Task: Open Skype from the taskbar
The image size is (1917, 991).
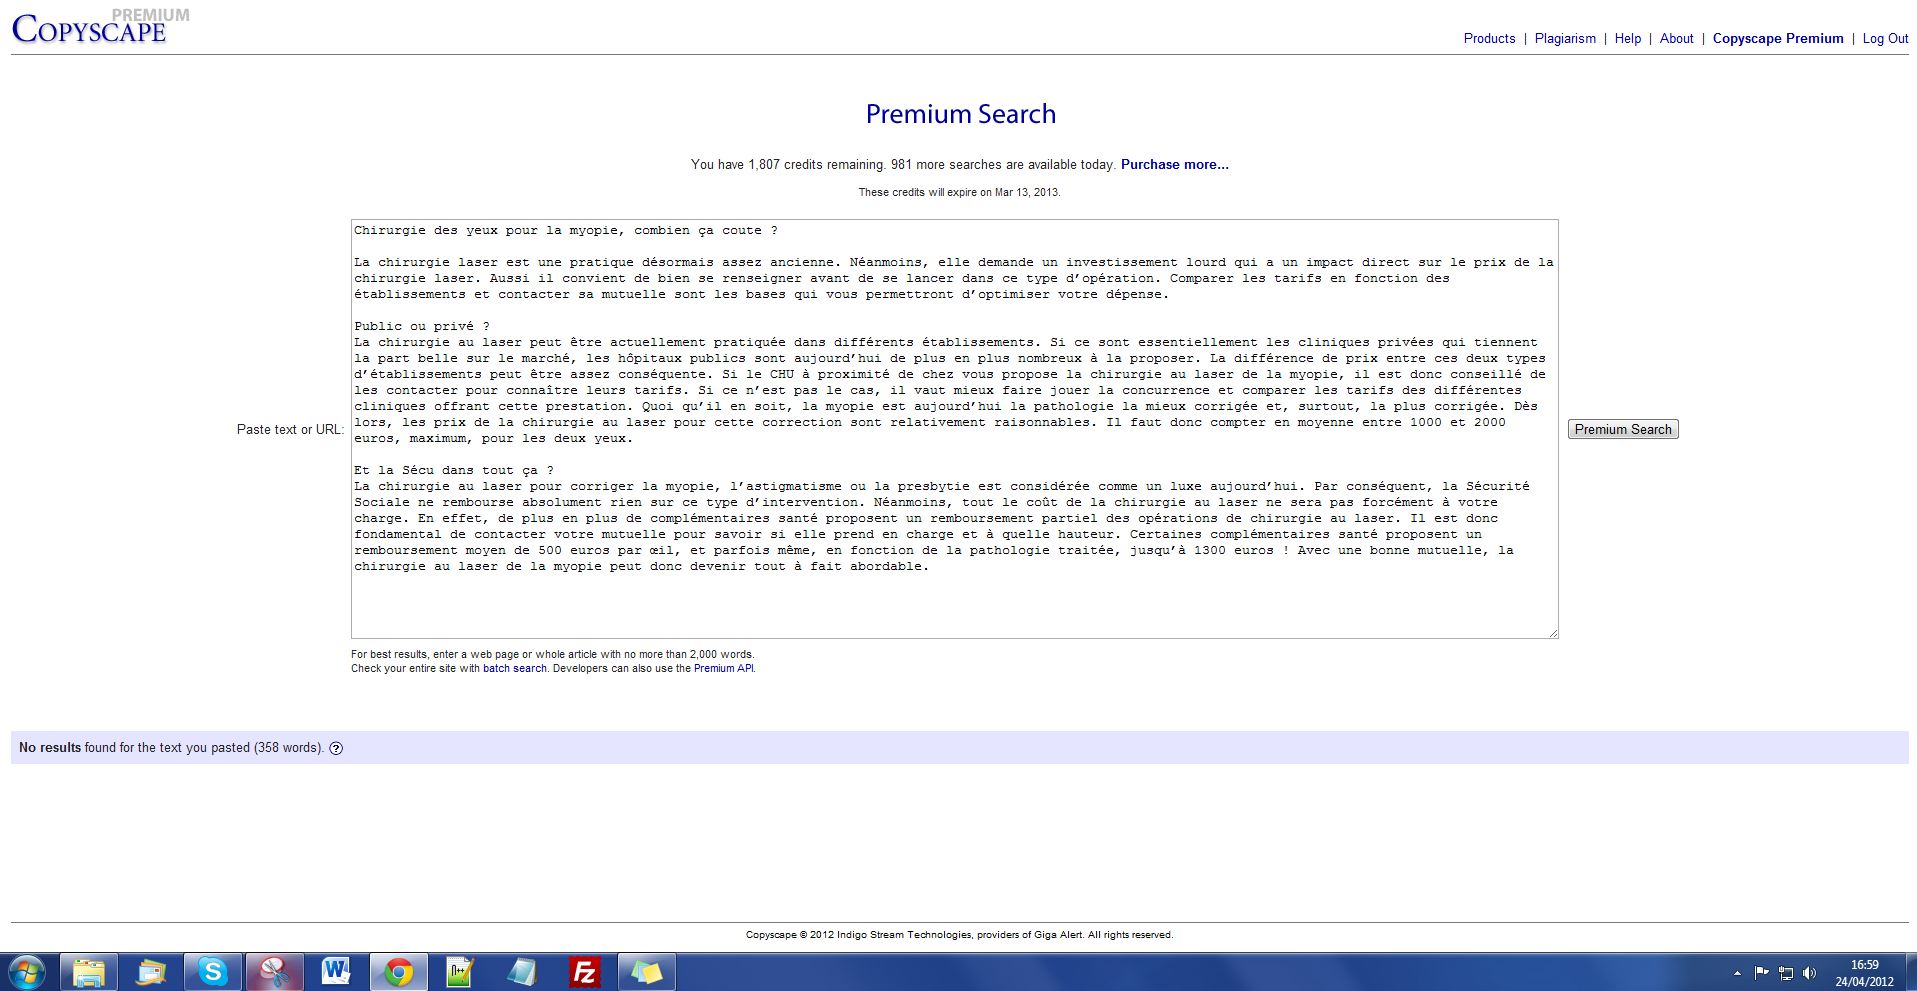Action: [x=212, y=971]
